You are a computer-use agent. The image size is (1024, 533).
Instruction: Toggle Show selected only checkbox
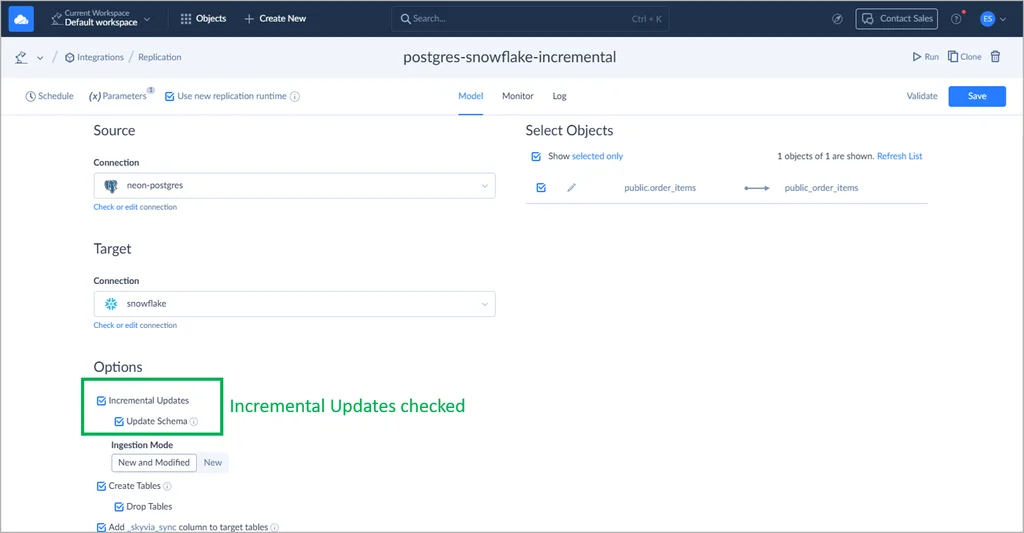coord(536,157)
